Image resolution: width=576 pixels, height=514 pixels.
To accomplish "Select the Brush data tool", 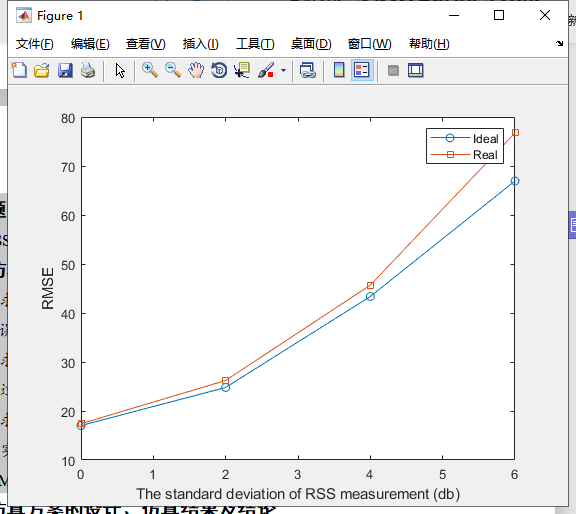I will point(266,70).
